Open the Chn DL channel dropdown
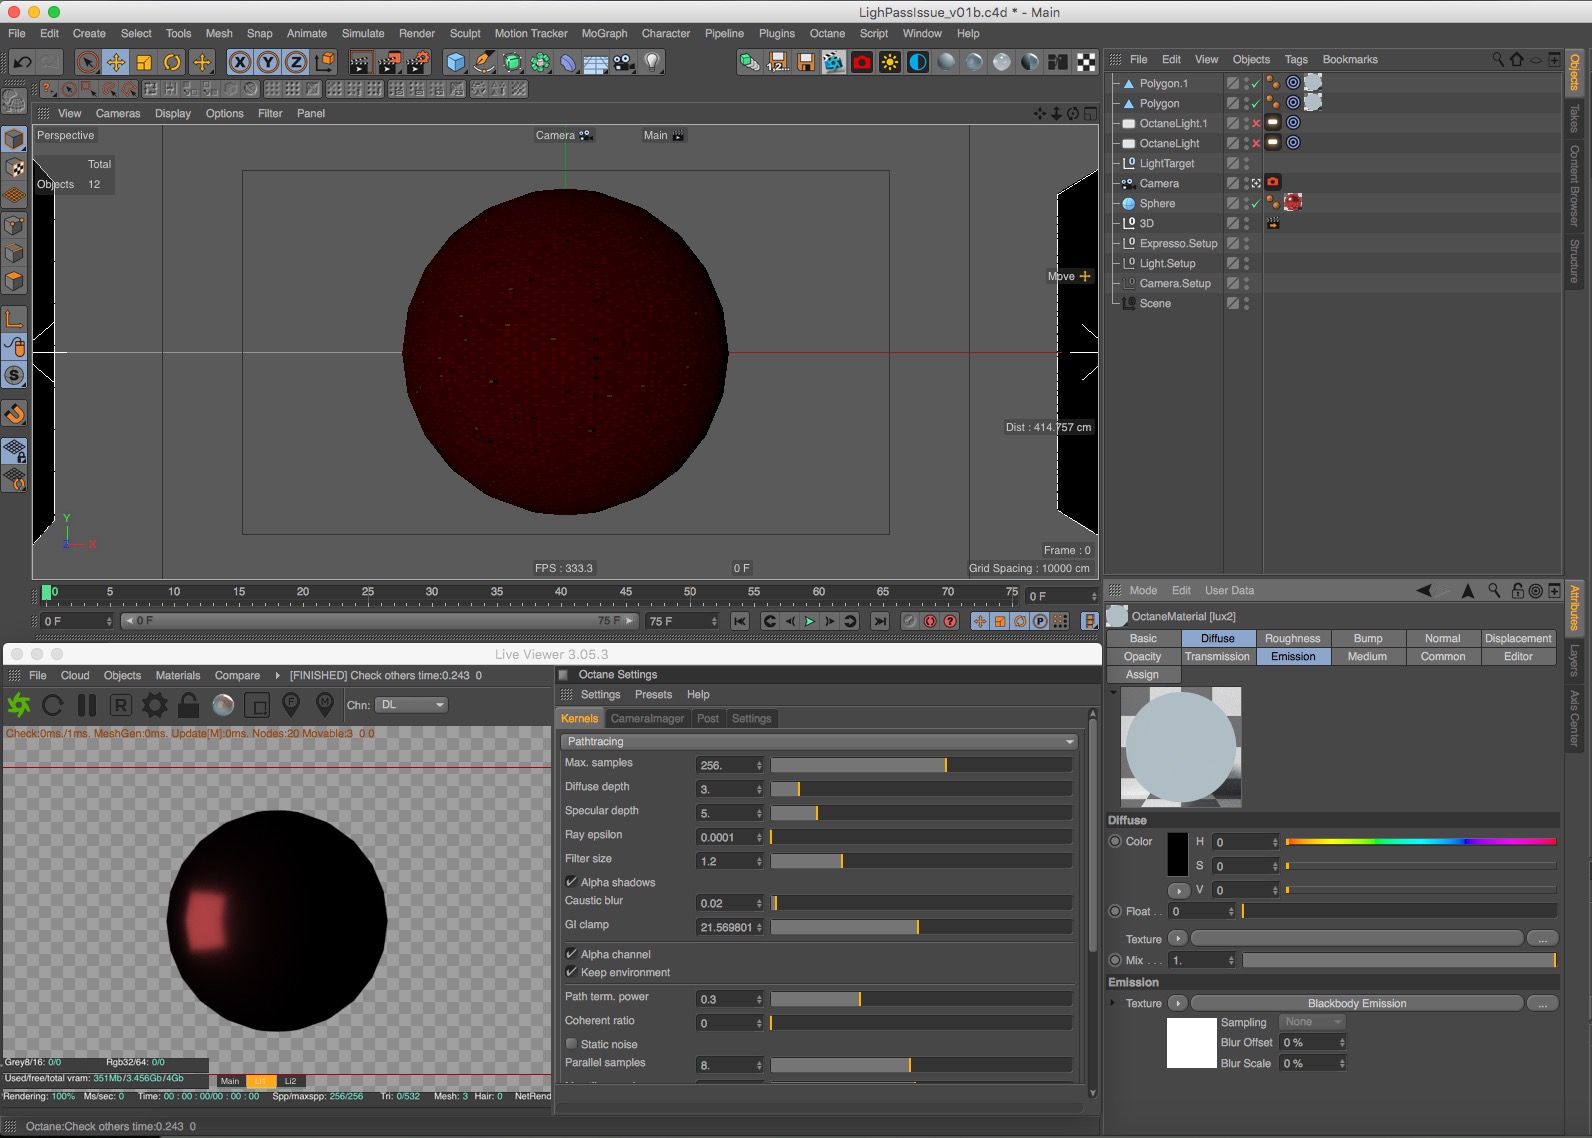Viewport: 1592px width, 1138px height. (411, 705)
